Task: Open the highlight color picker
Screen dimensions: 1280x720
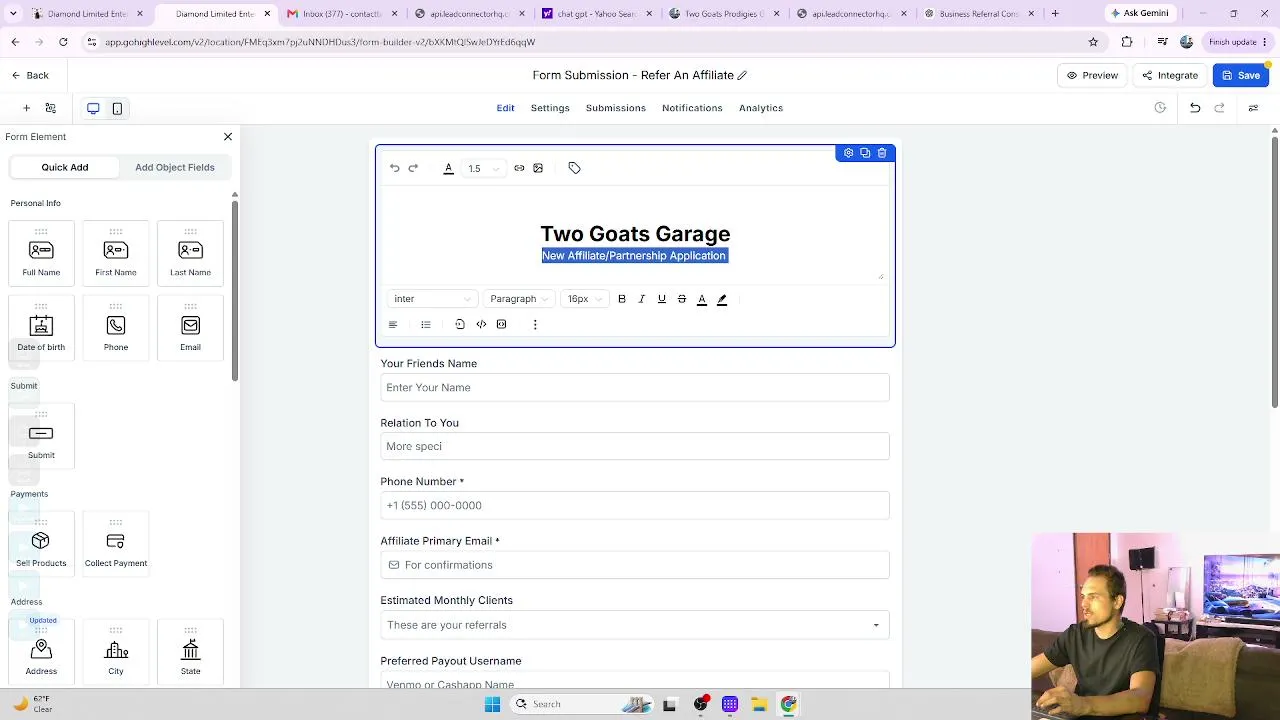Action: tap(722, 299)
